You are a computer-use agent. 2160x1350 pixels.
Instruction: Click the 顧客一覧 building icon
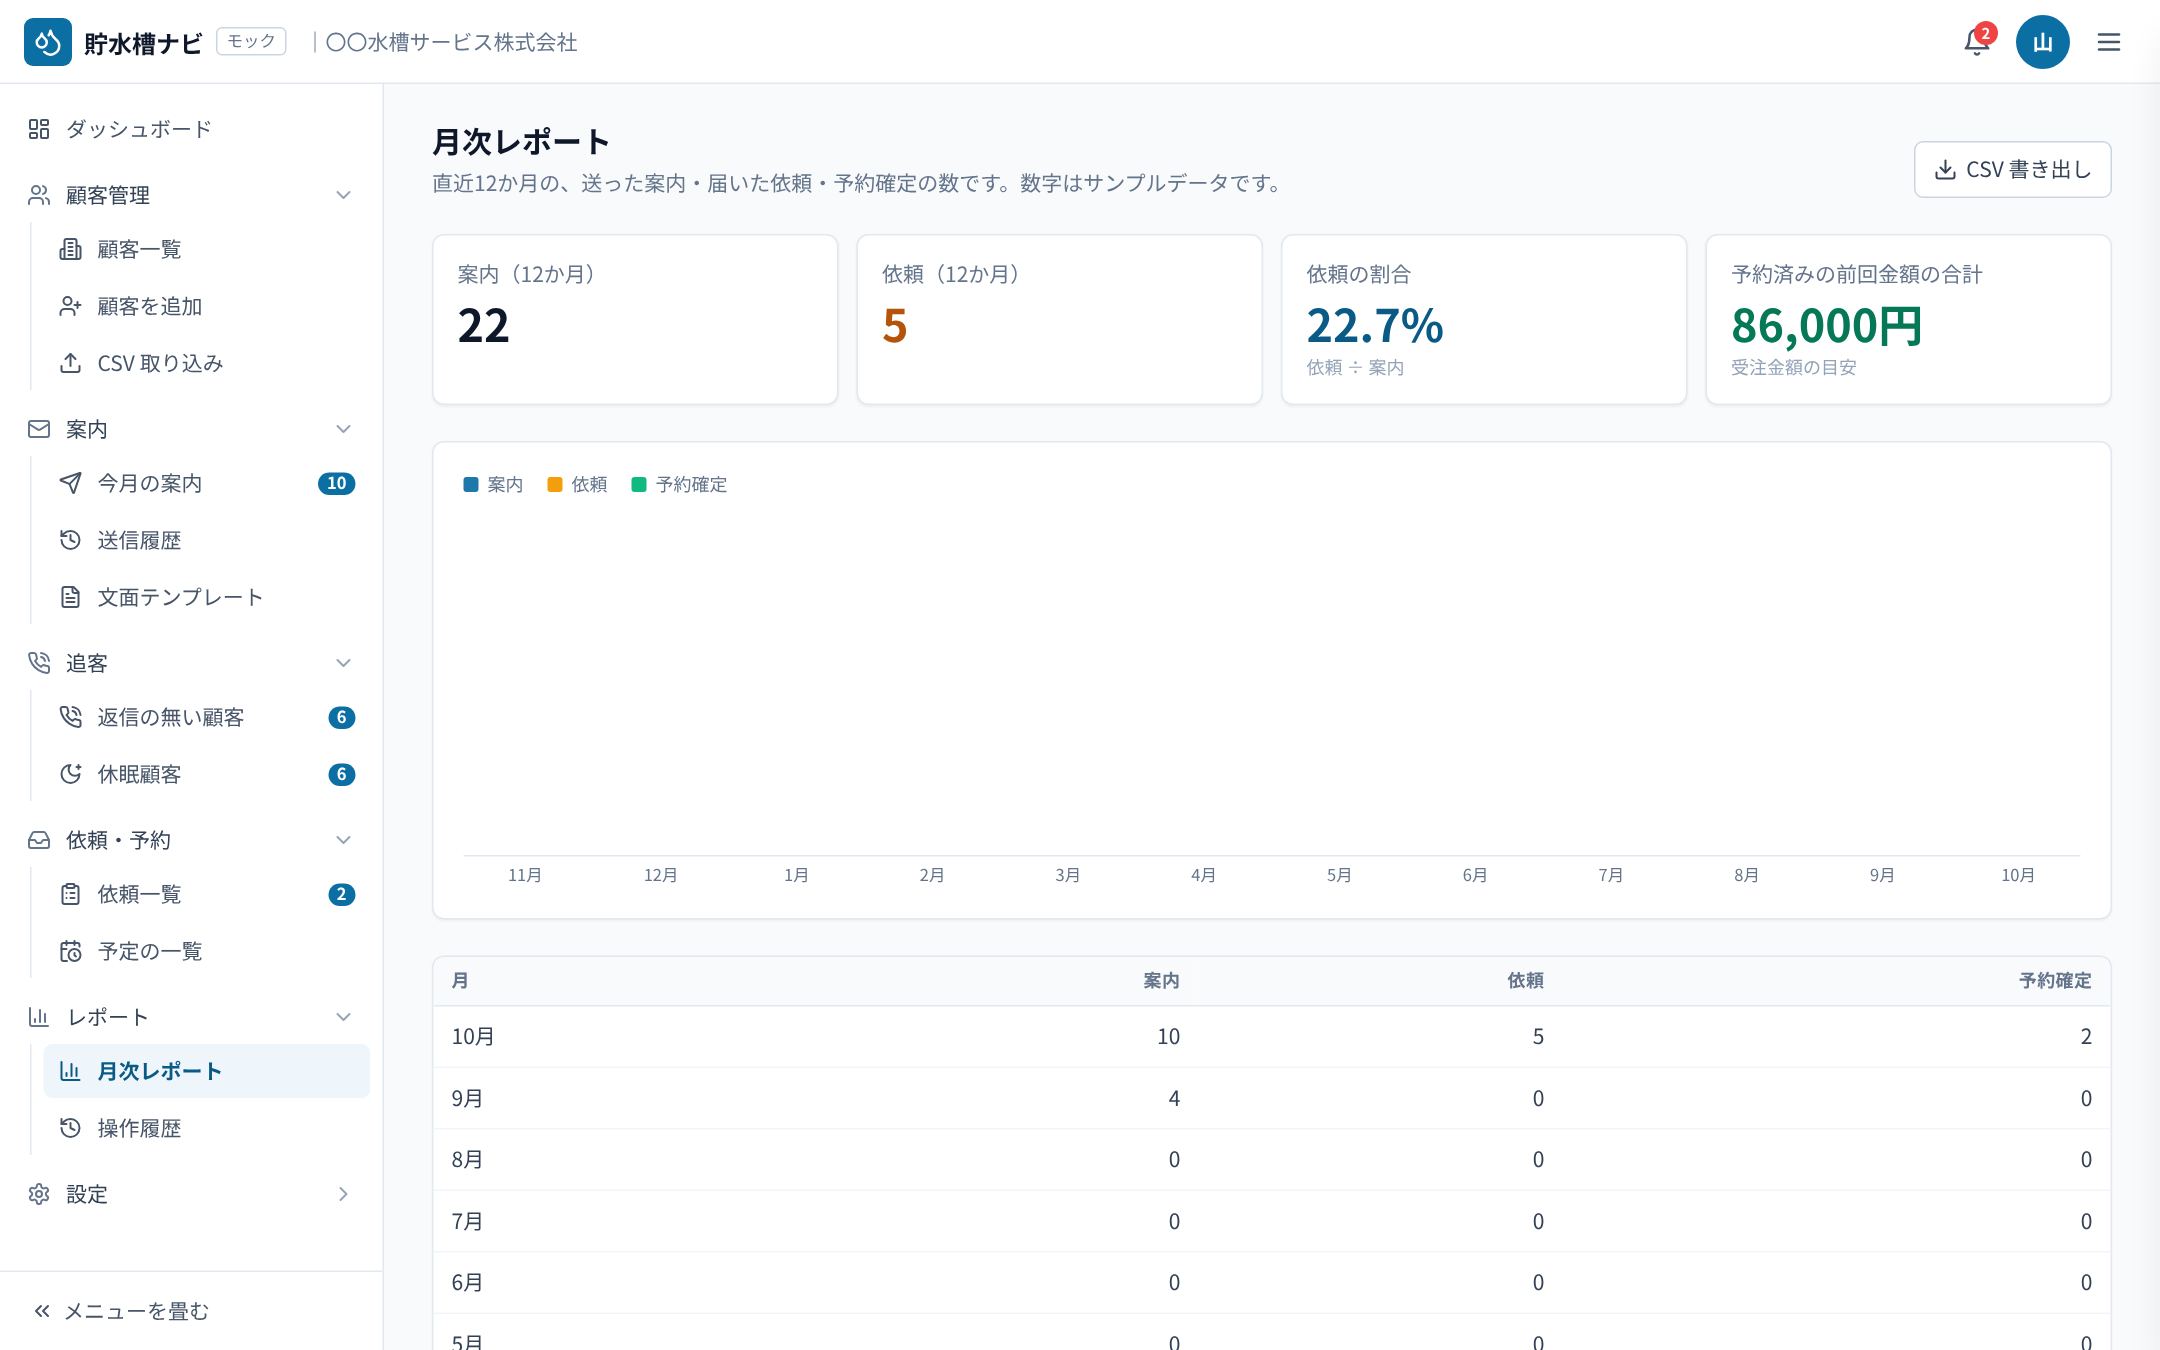[70, 249]
